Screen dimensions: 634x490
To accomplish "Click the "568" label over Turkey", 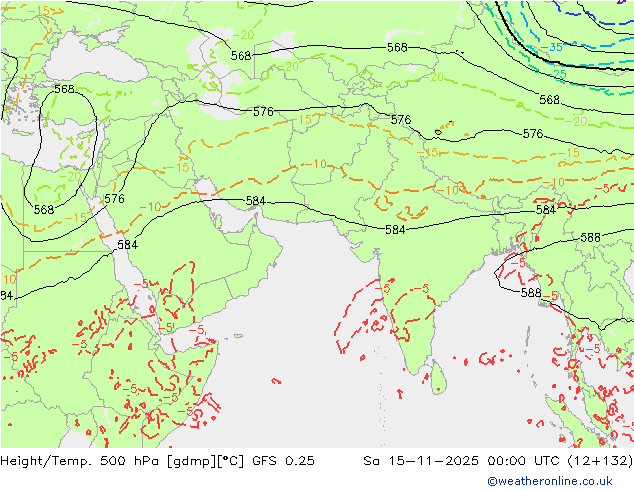I will (x=64, y=89).
